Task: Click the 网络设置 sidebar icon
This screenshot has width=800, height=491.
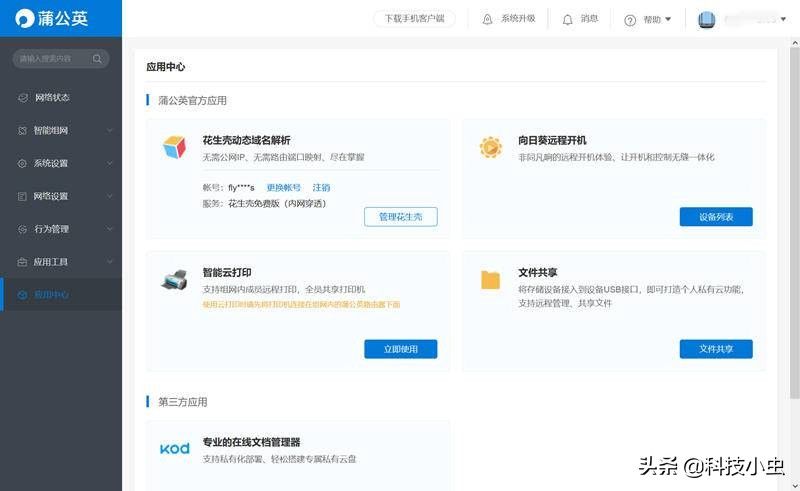Action: [22, 196]
